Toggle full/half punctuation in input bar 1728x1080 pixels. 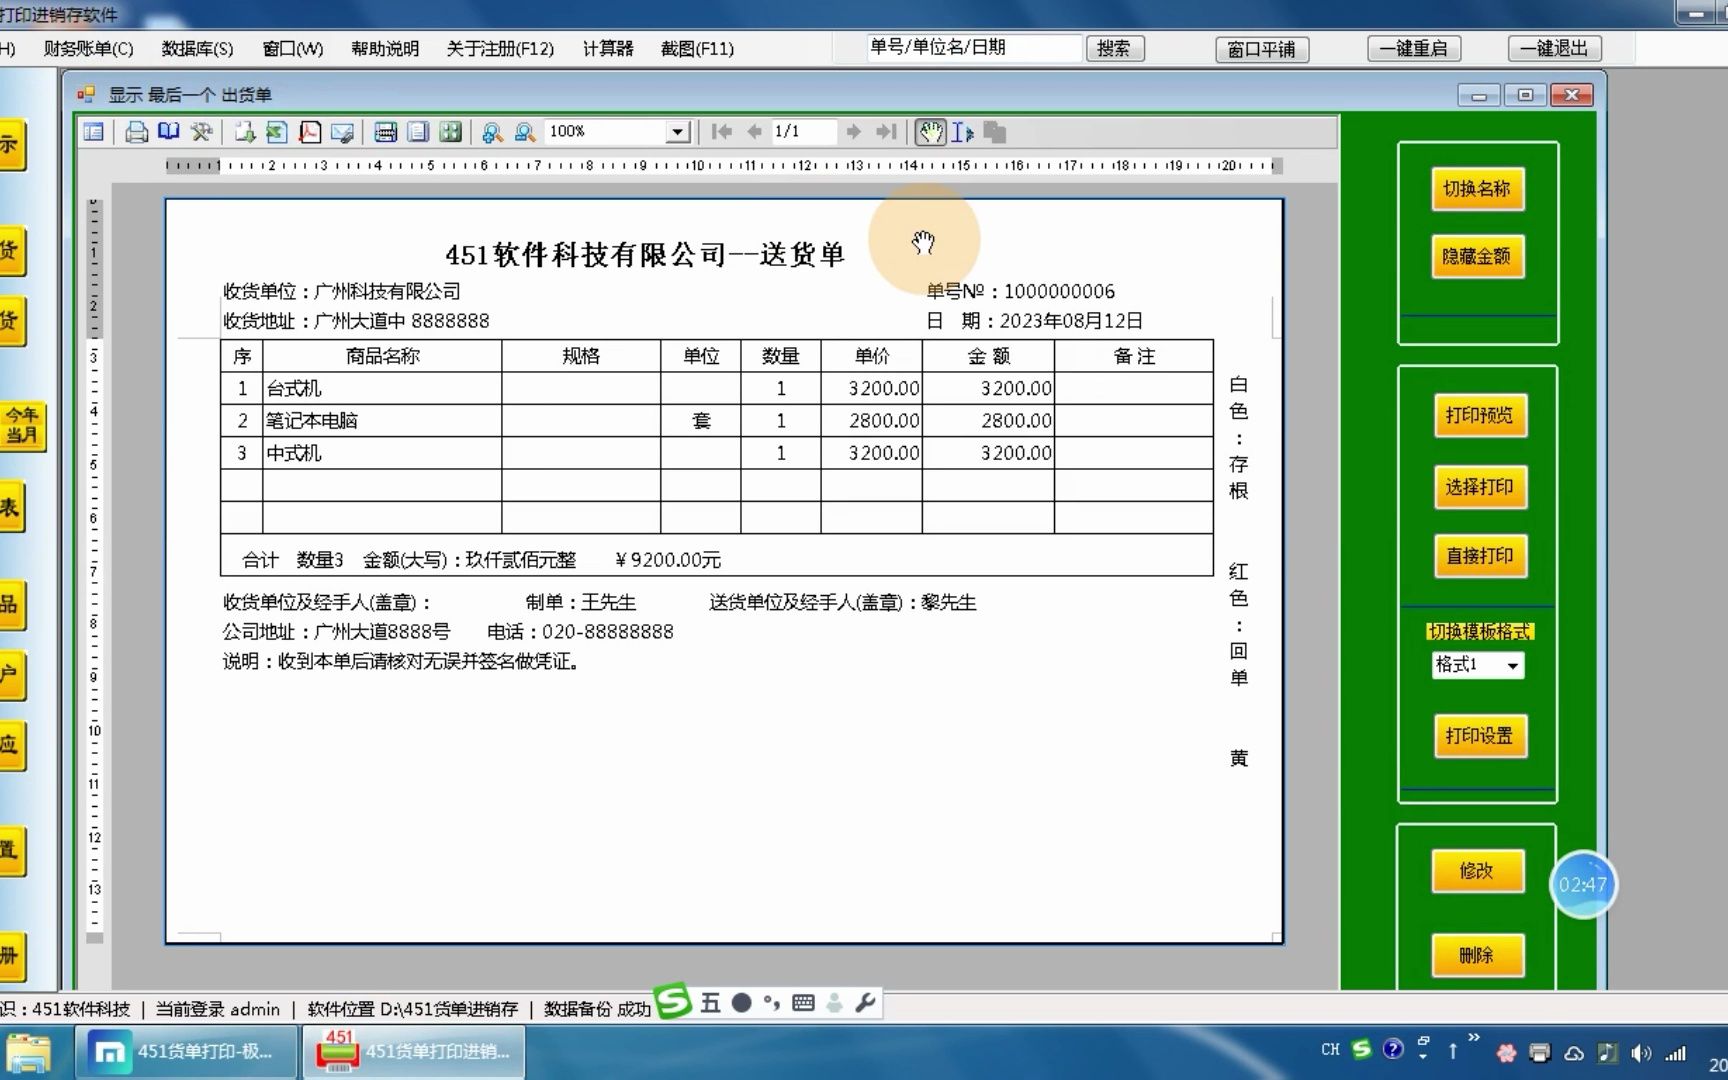[771, 1003]
